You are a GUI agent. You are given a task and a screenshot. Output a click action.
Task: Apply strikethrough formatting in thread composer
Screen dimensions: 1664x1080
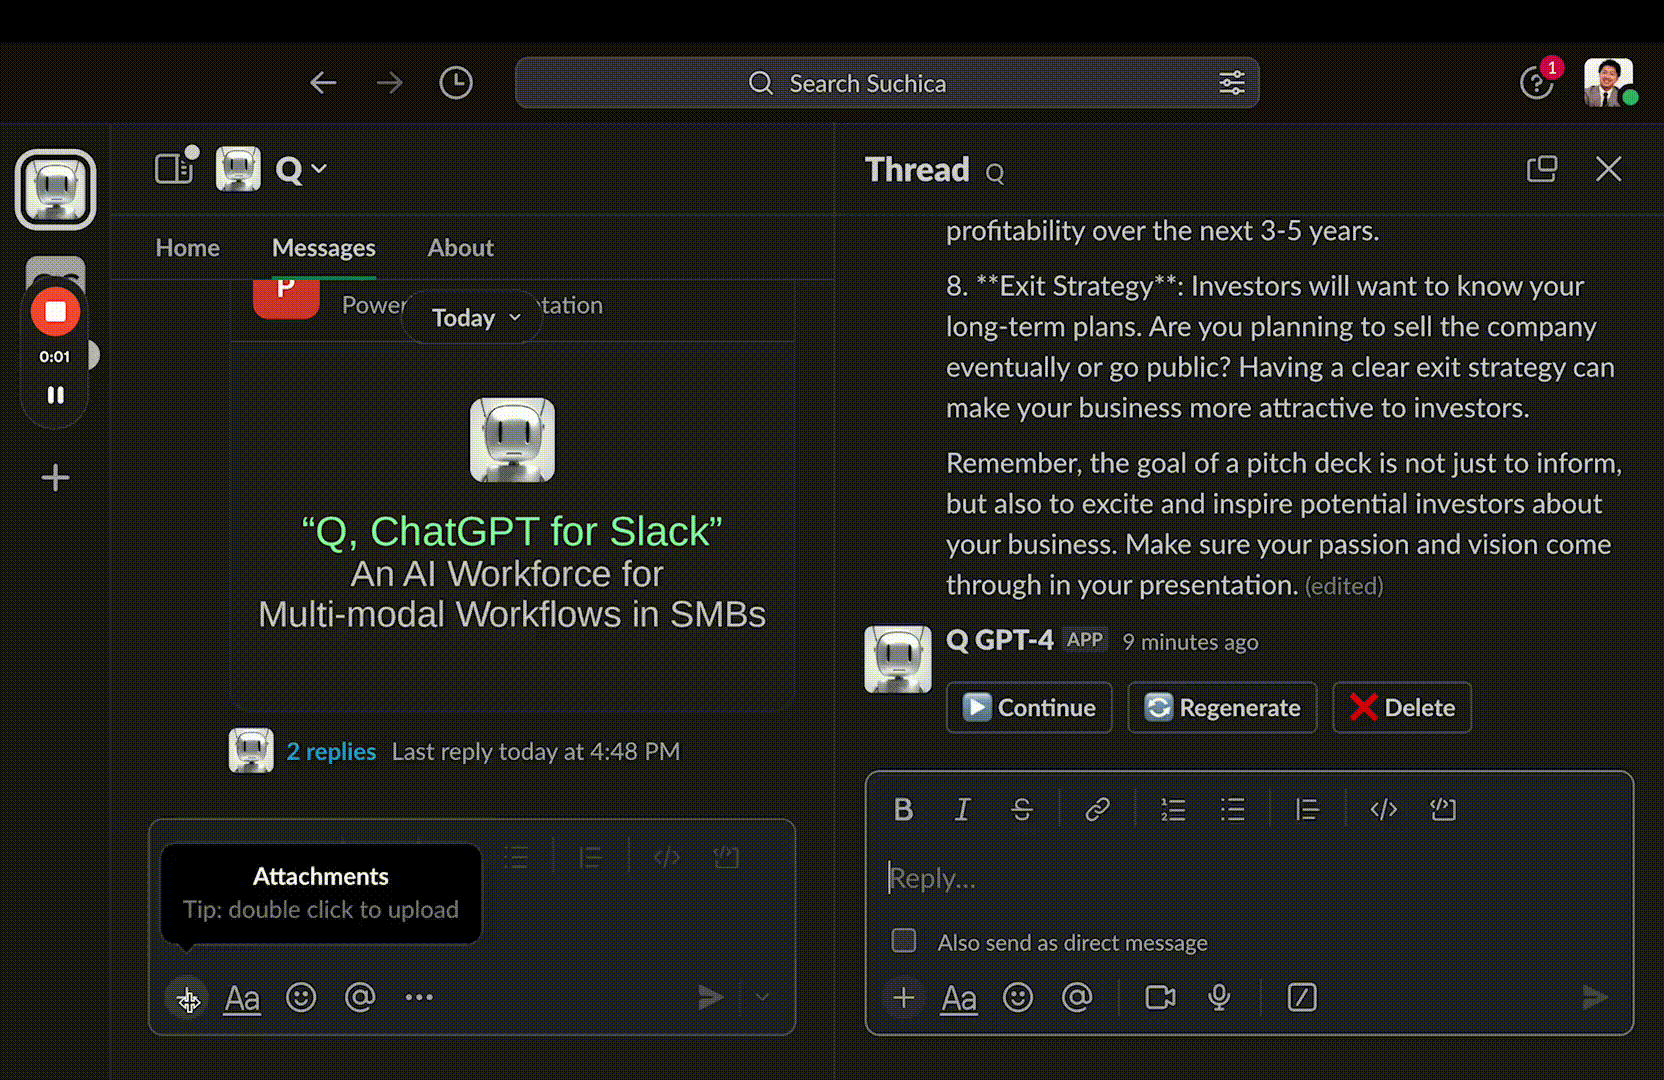point(1021,809)
